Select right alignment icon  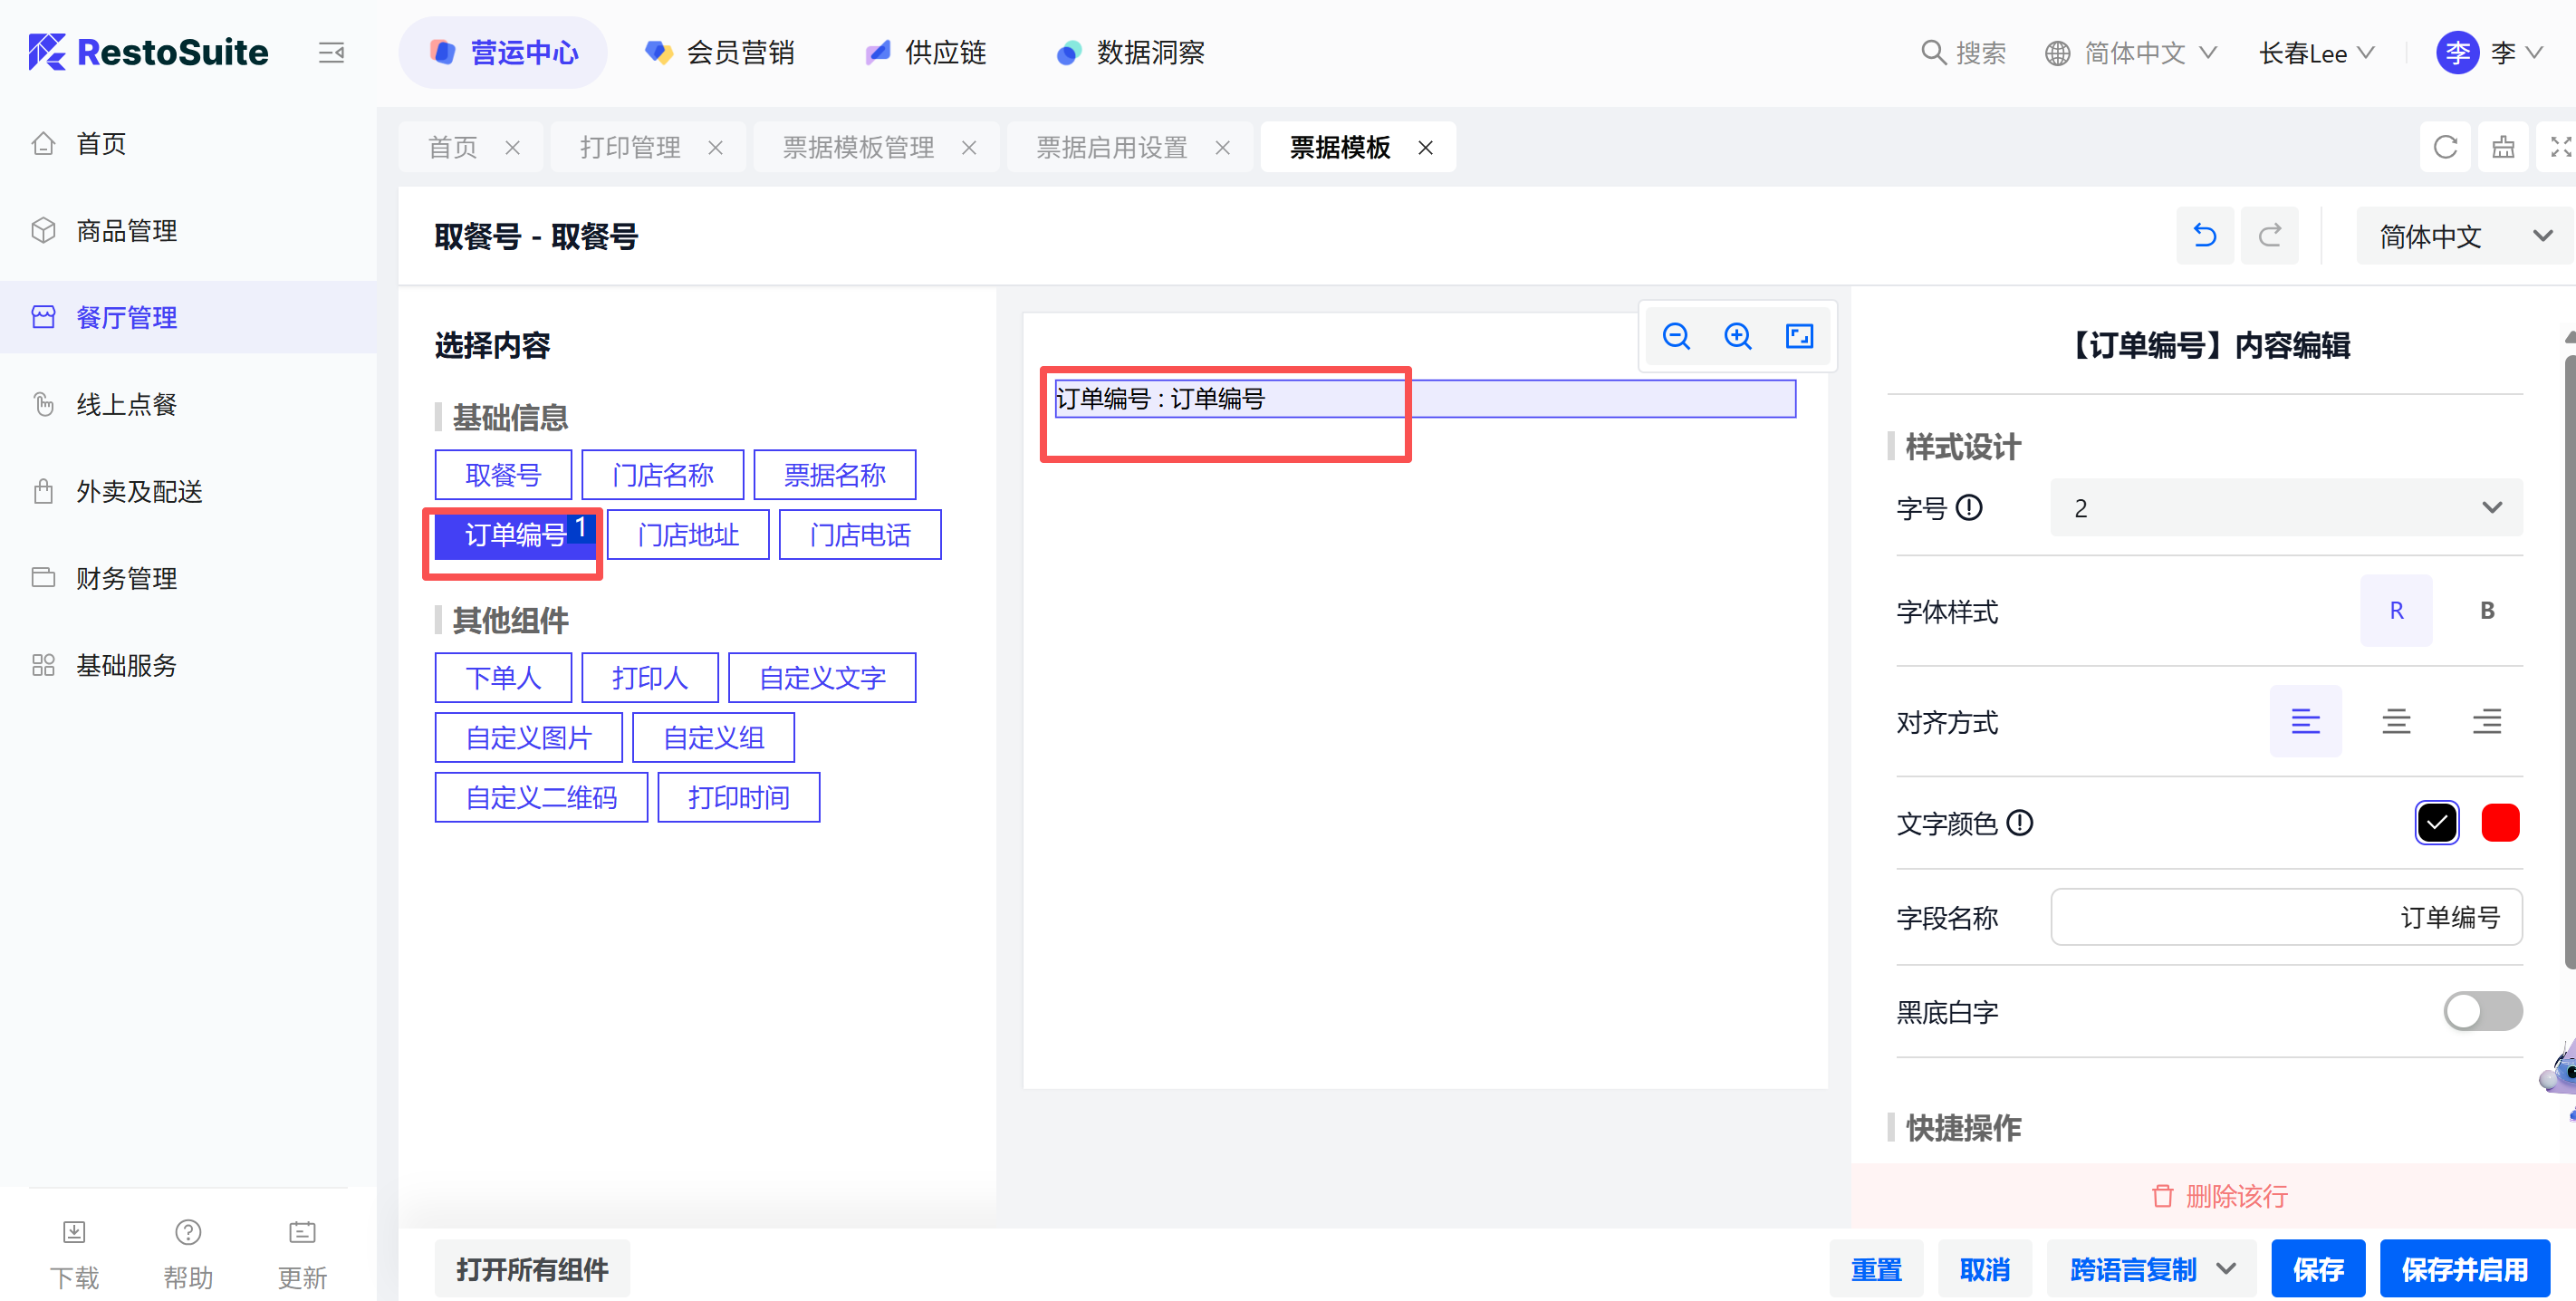[x=2487, y=721]
